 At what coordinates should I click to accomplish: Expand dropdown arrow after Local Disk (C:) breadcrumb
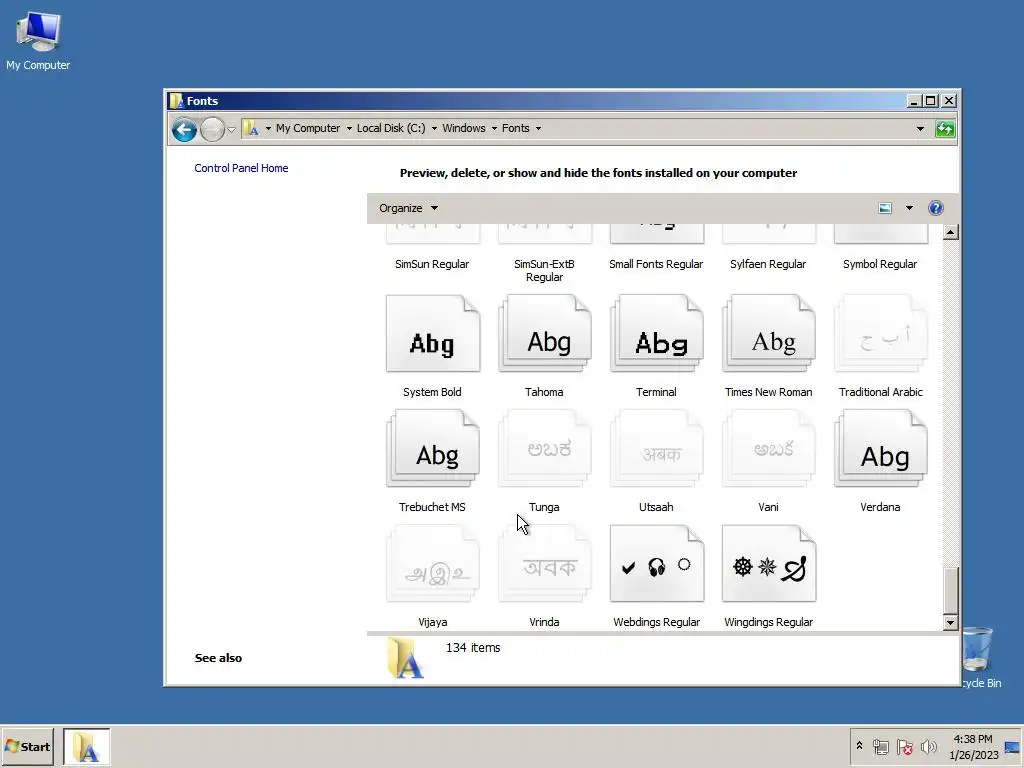coord(434,128)
